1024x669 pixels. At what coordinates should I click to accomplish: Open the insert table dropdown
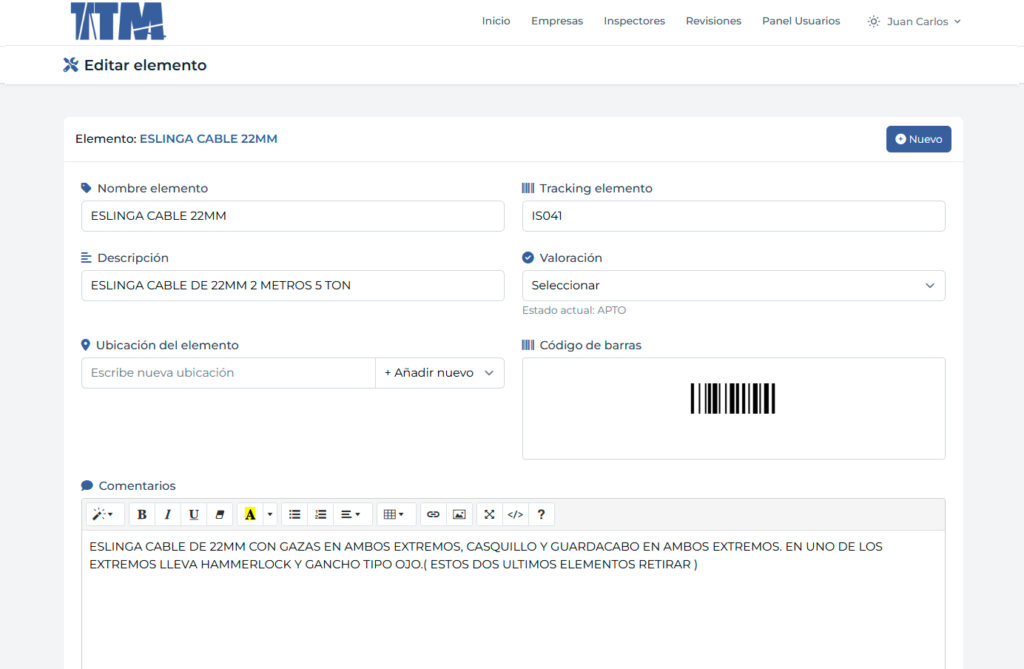394,515
